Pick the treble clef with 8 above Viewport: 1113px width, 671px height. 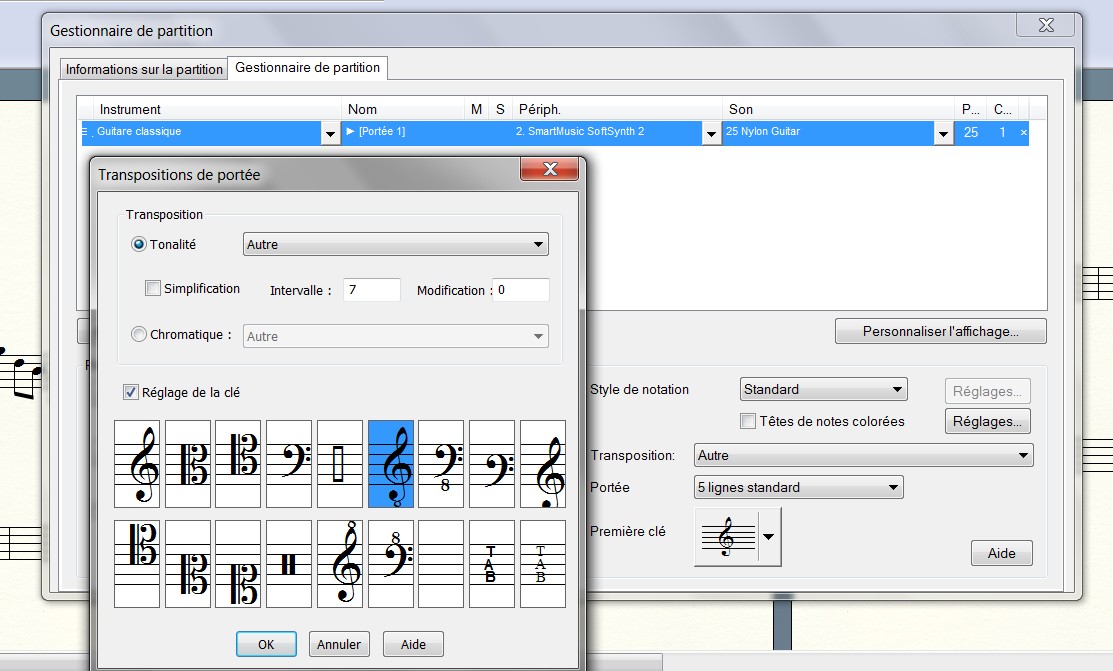coord(340,564)
